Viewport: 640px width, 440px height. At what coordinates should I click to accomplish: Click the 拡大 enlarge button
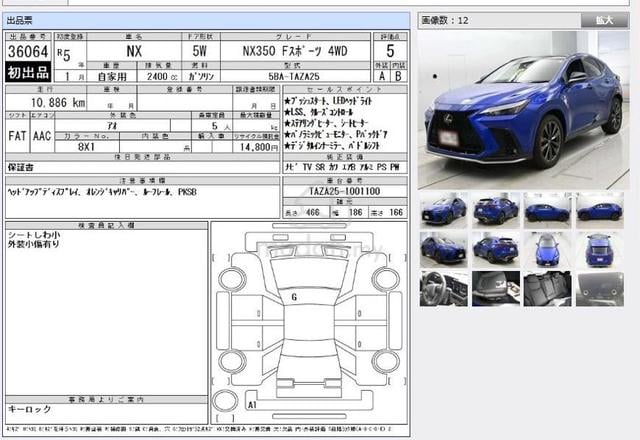(604, 20)
